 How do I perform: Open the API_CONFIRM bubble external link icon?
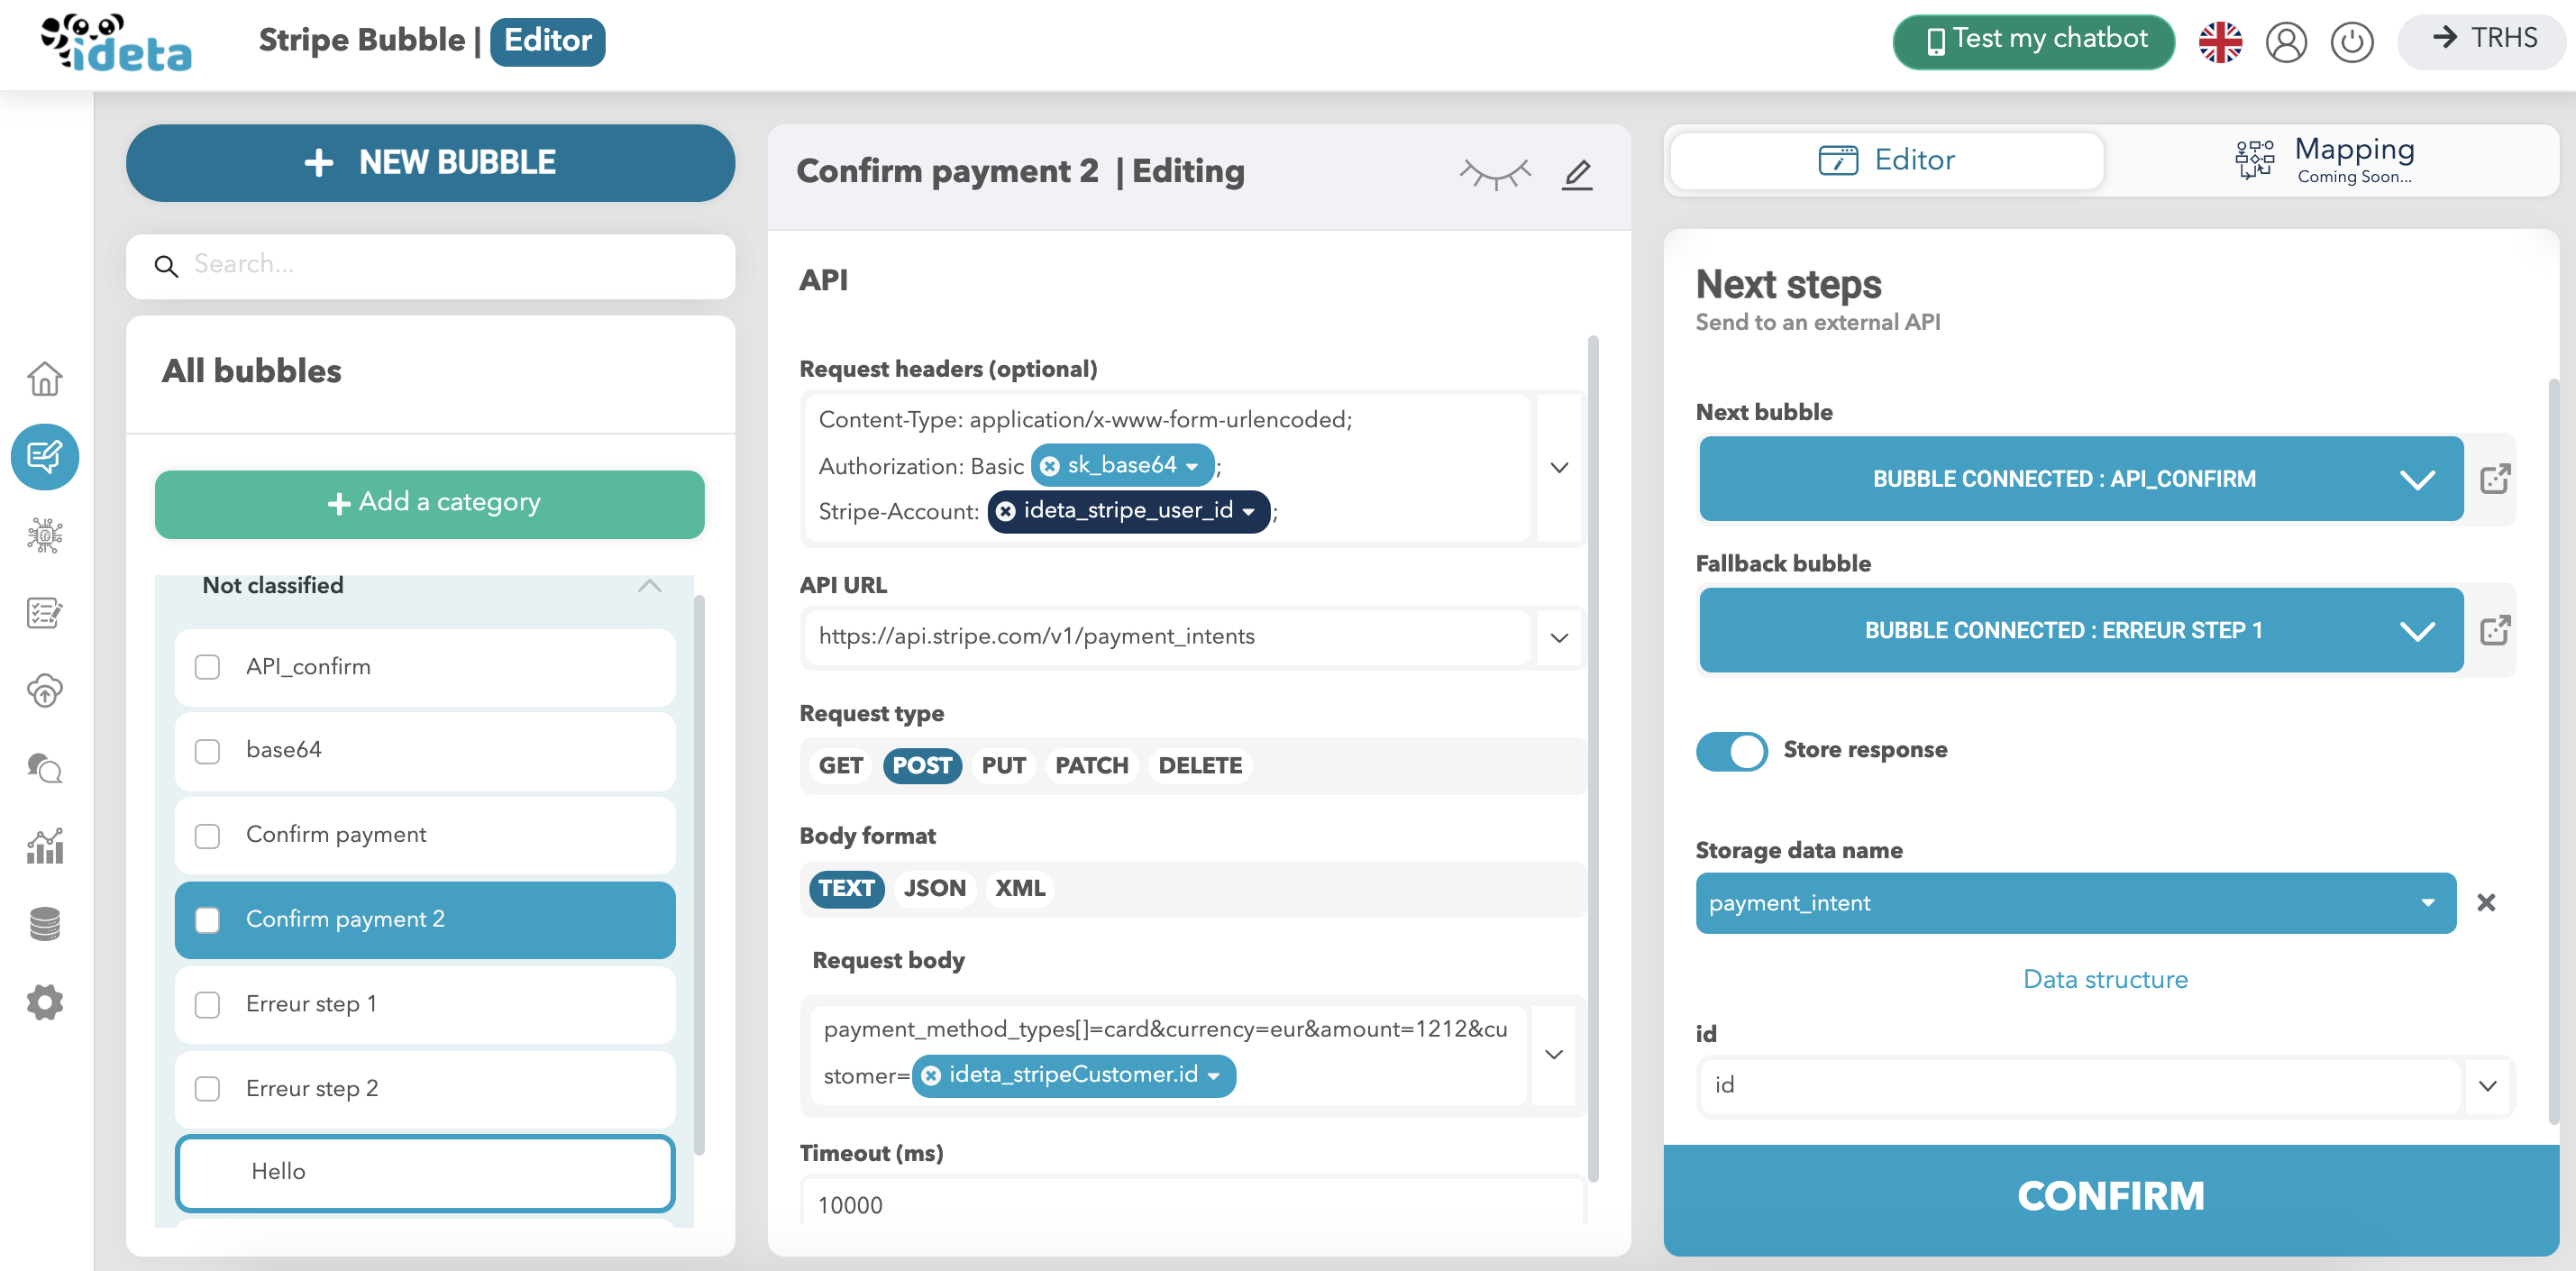[x=2494, y=479]
